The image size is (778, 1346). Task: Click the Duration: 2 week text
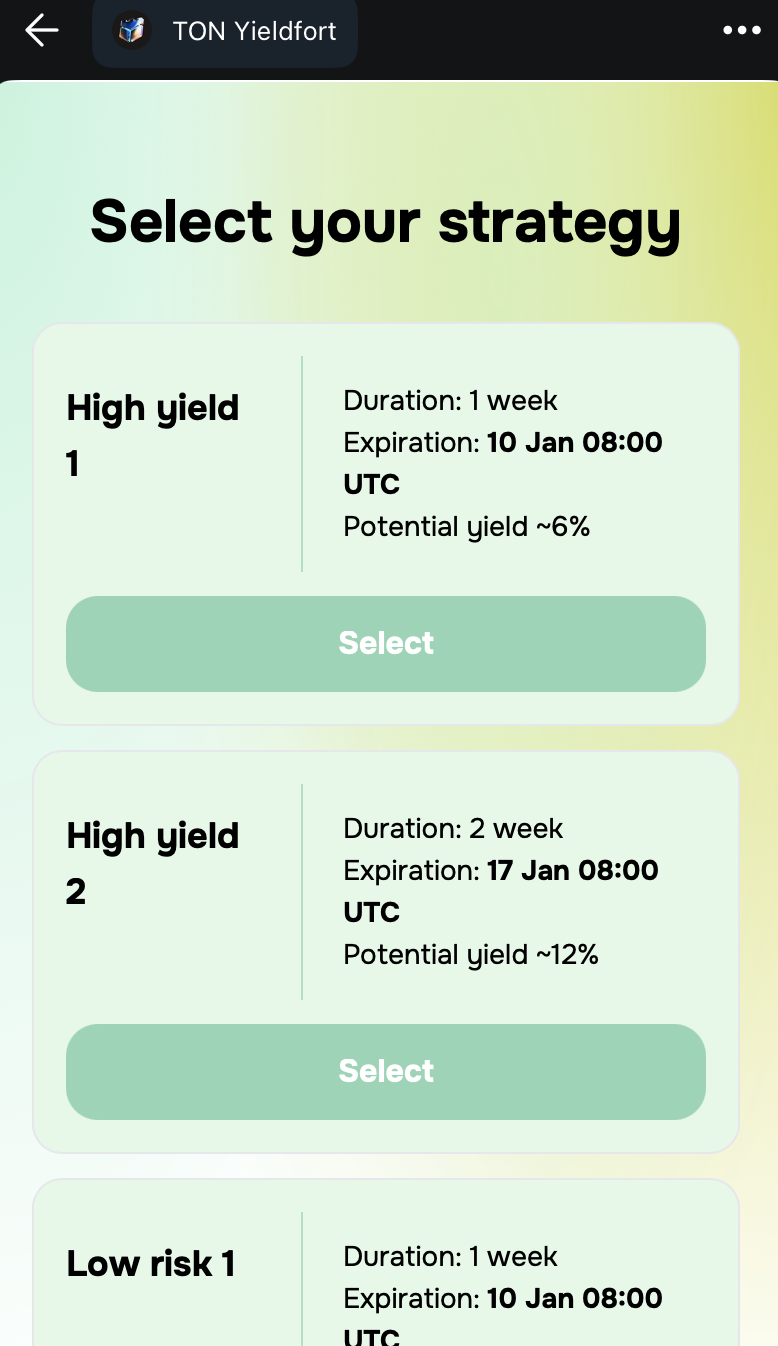click(453, 828)
